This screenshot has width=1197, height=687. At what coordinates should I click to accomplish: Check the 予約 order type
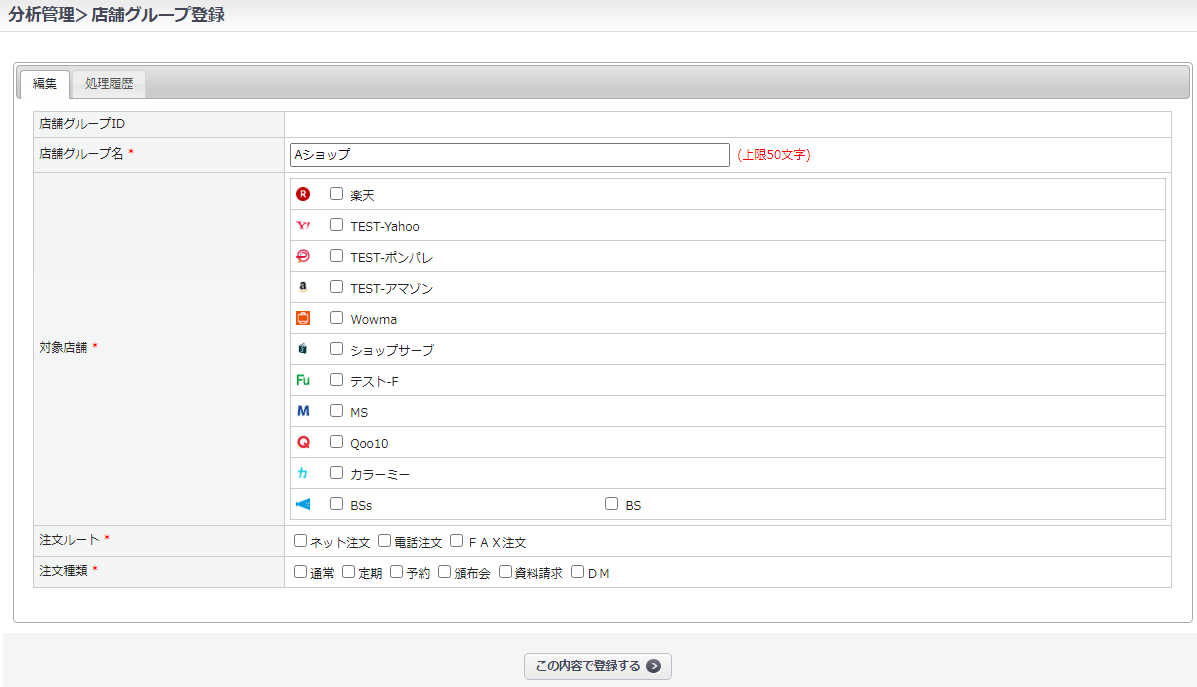[397, 572]
